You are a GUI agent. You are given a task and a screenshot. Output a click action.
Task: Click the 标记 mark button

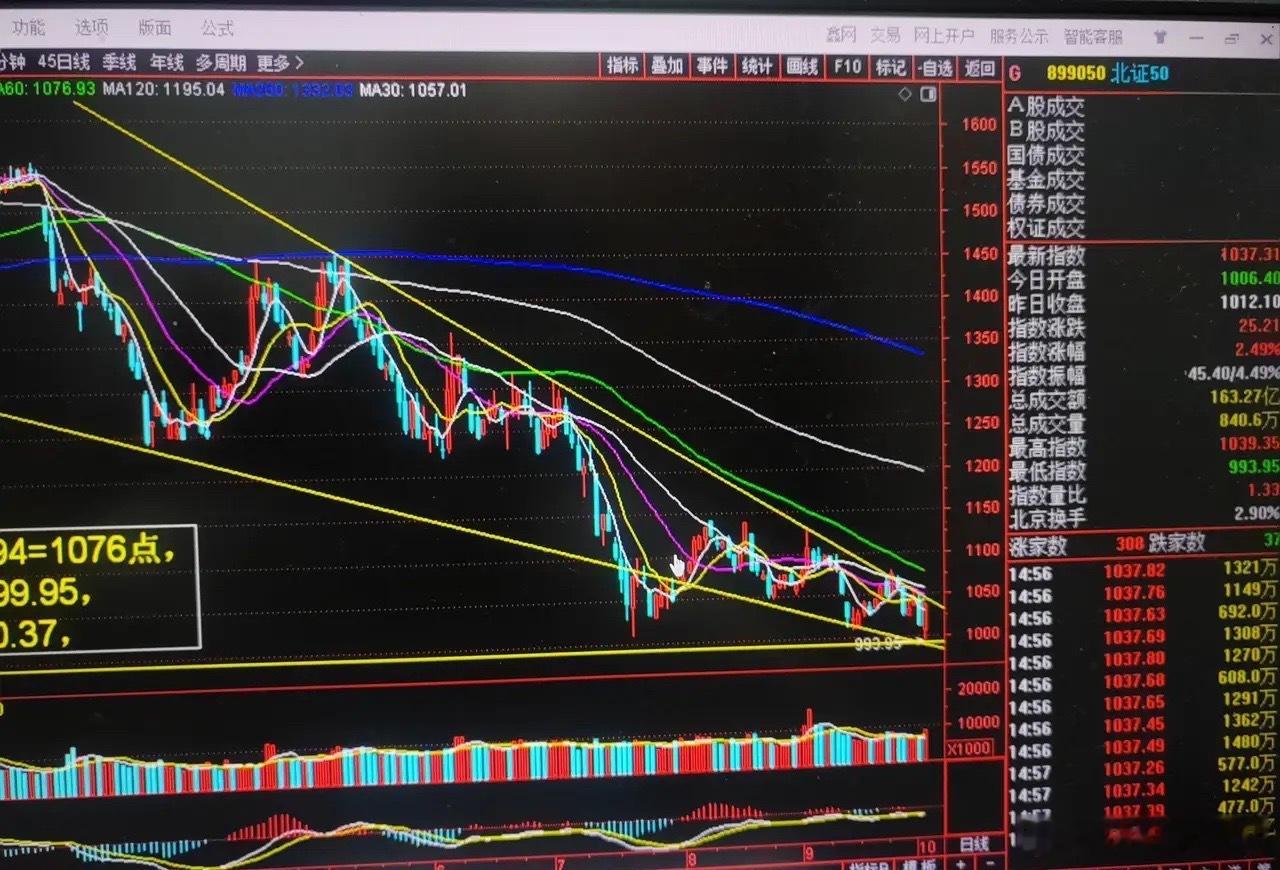(x=891, y=68)
